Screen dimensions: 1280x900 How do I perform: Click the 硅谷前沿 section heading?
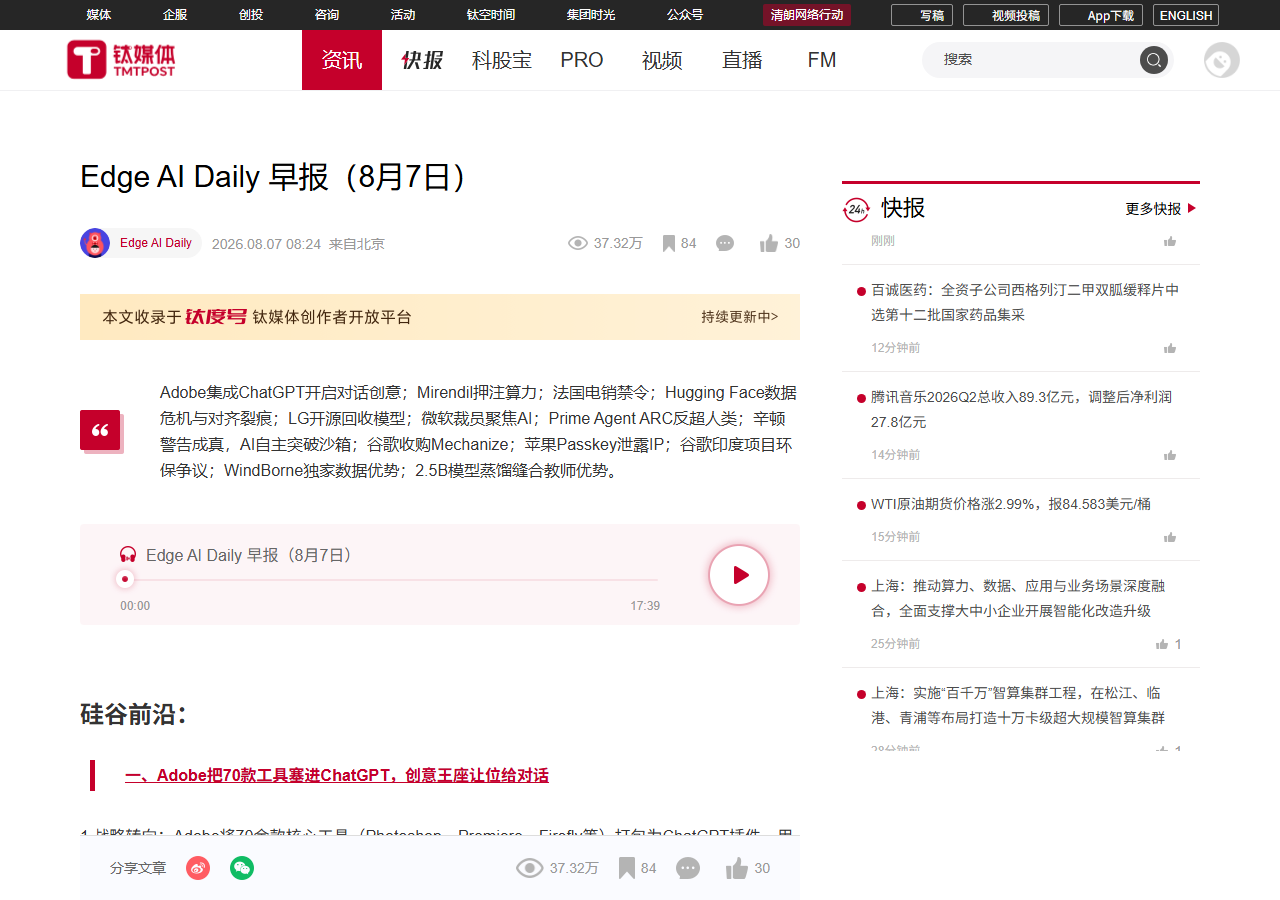(x=134, y=714)
